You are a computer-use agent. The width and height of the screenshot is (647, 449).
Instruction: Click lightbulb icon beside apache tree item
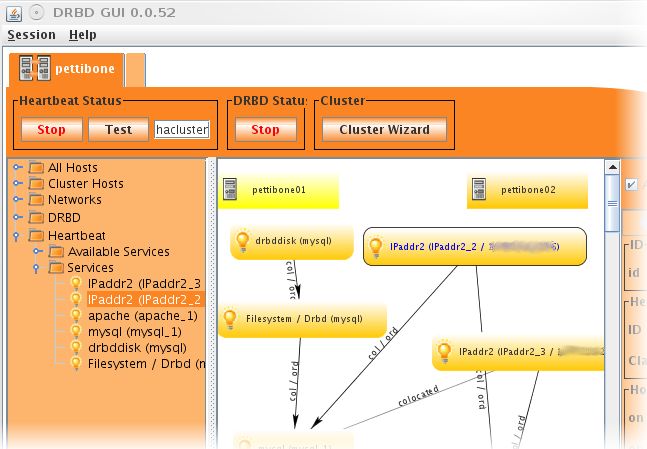76,315
